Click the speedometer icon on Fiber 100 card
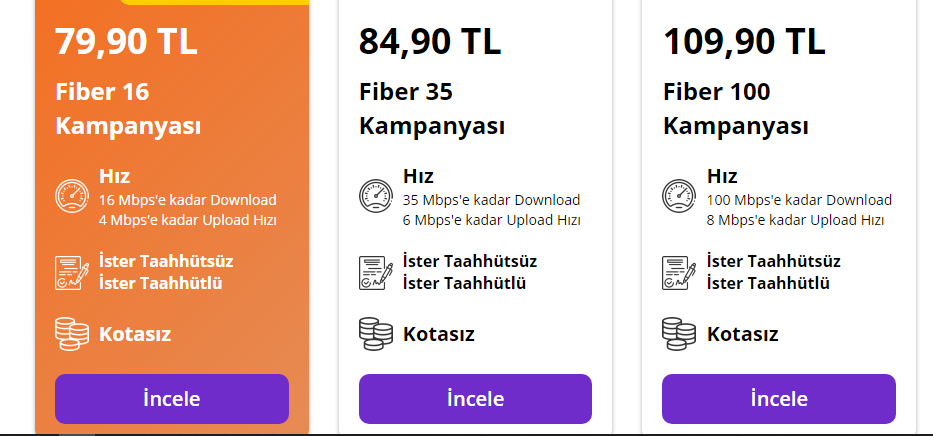The image size is (933, 436). pyautogui.click(x=680, y=196)
